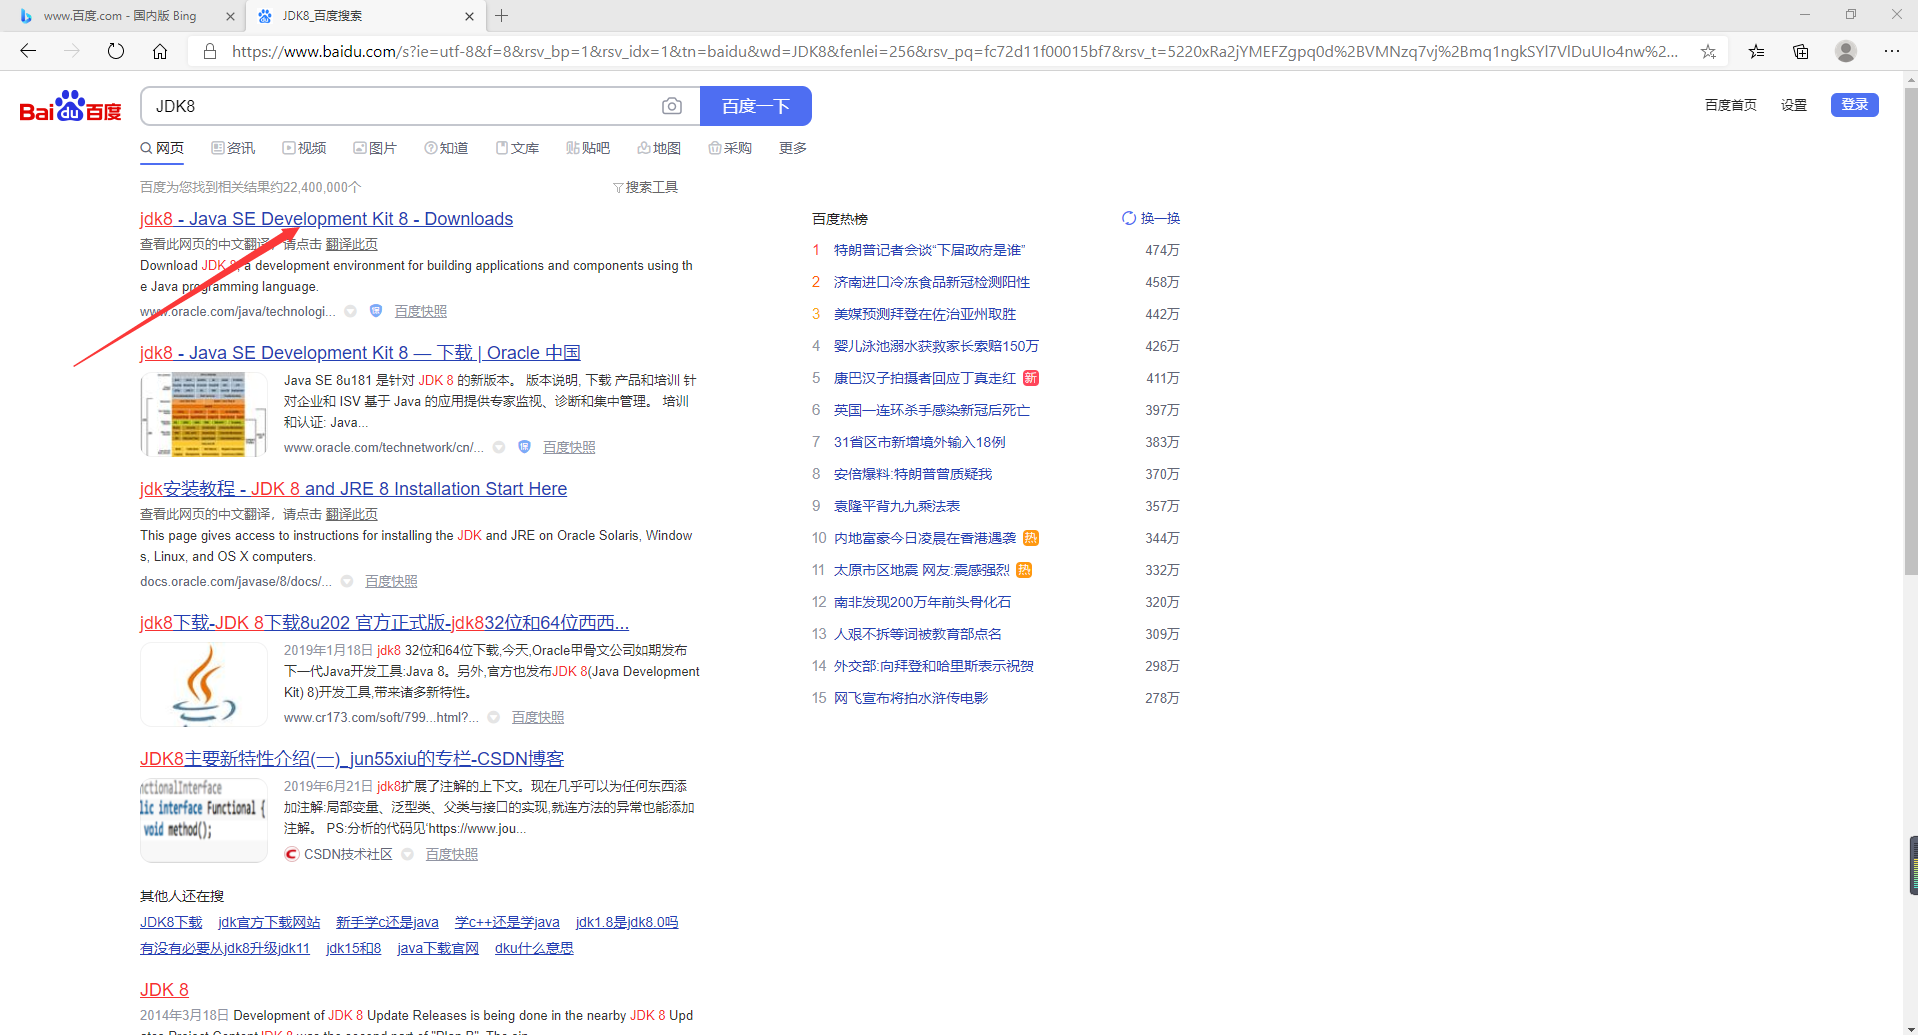This screenshot has height=1035, width=1918.
Task: Open a new browser tab
Action: point(502,16)
